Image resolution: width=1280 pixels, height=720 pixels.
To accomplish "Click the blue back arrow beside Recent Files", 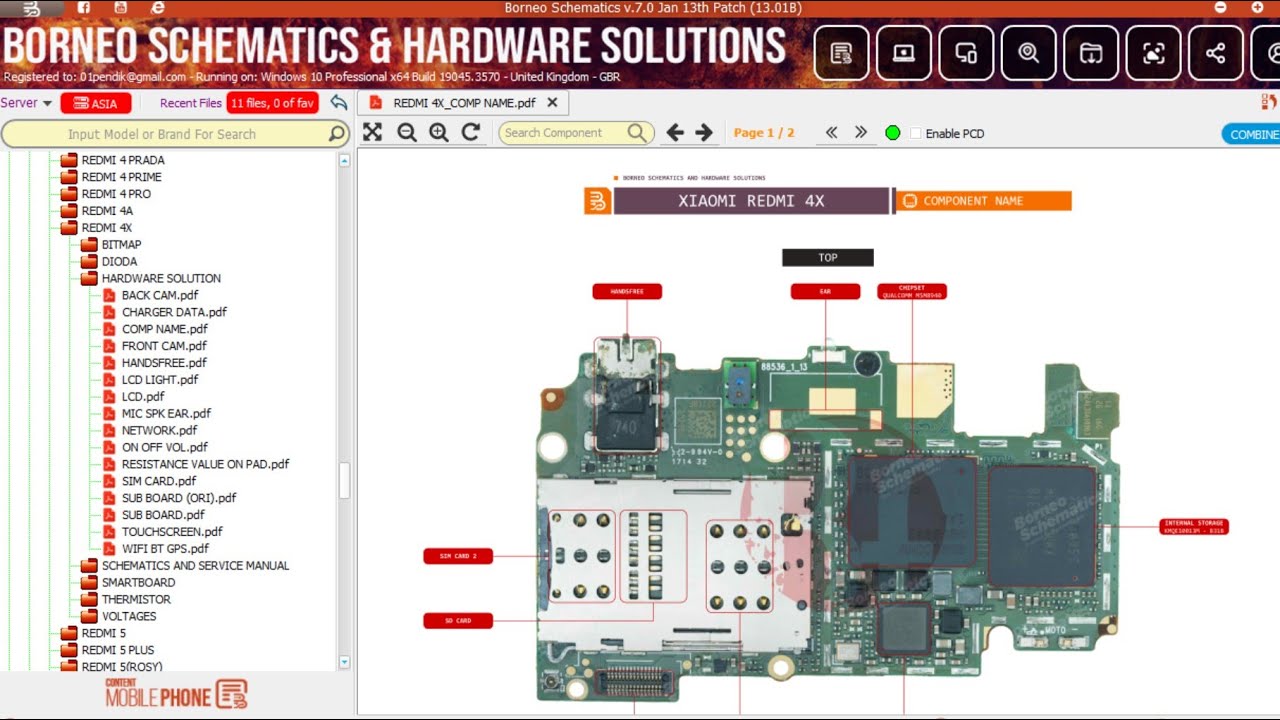I will pyautogui.click(x=339, y=103).
